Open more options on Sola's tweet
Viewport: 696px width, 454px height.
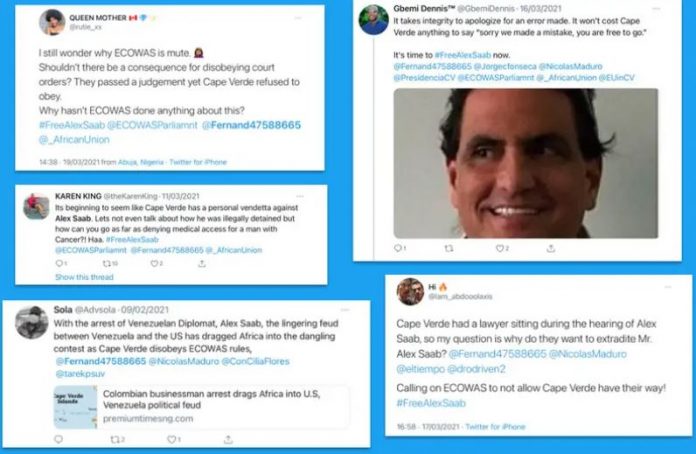345,310
